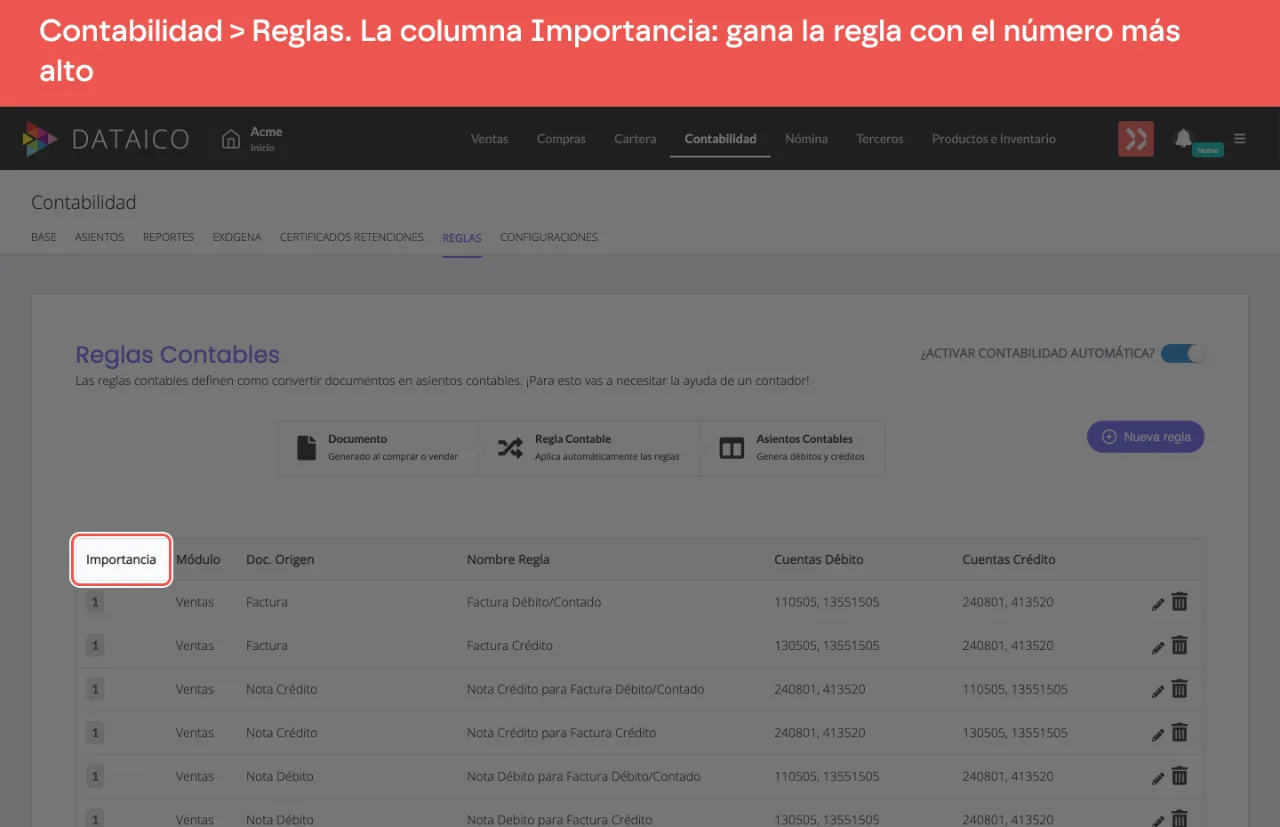The width and height of the screenshot is (1280, 827).
Task: Open CERTIFICADOS RETENCIONES tab
Action: [x=352, y=237]
